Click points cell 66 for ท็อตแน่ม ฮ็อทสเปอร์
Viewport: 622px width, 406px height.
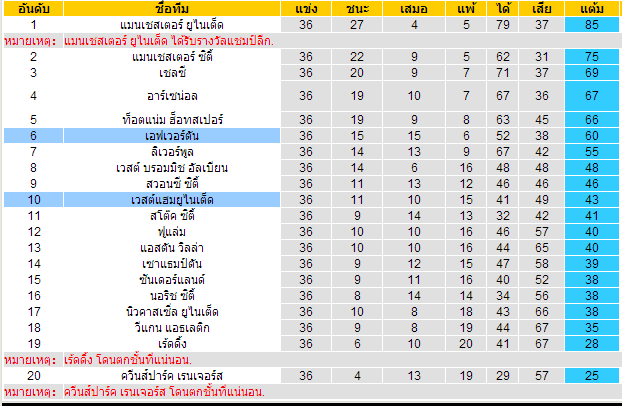click(591, 119)
